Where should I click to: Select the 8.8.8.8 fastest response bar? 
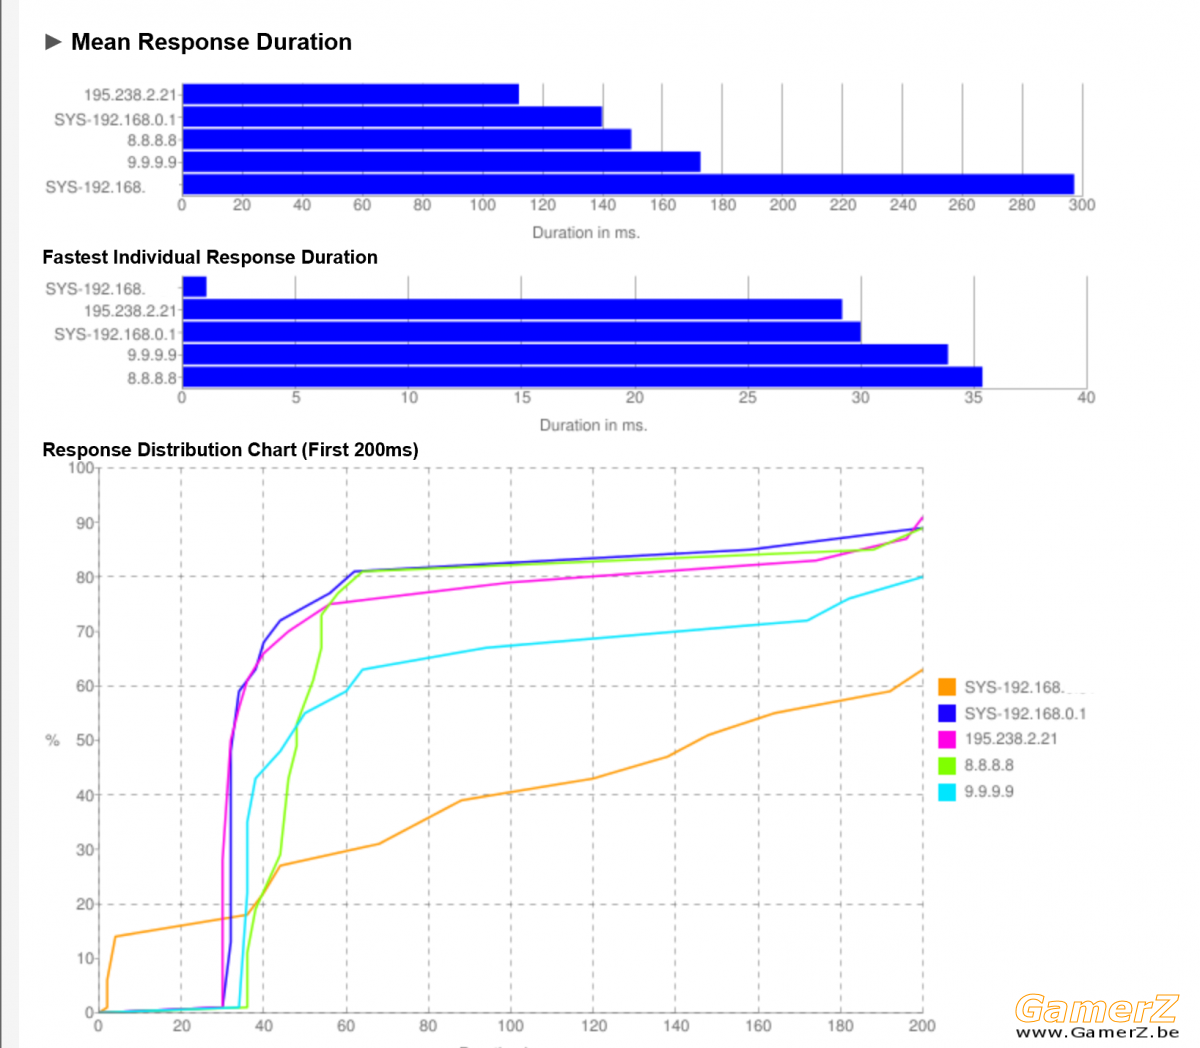tap(582, 377)
